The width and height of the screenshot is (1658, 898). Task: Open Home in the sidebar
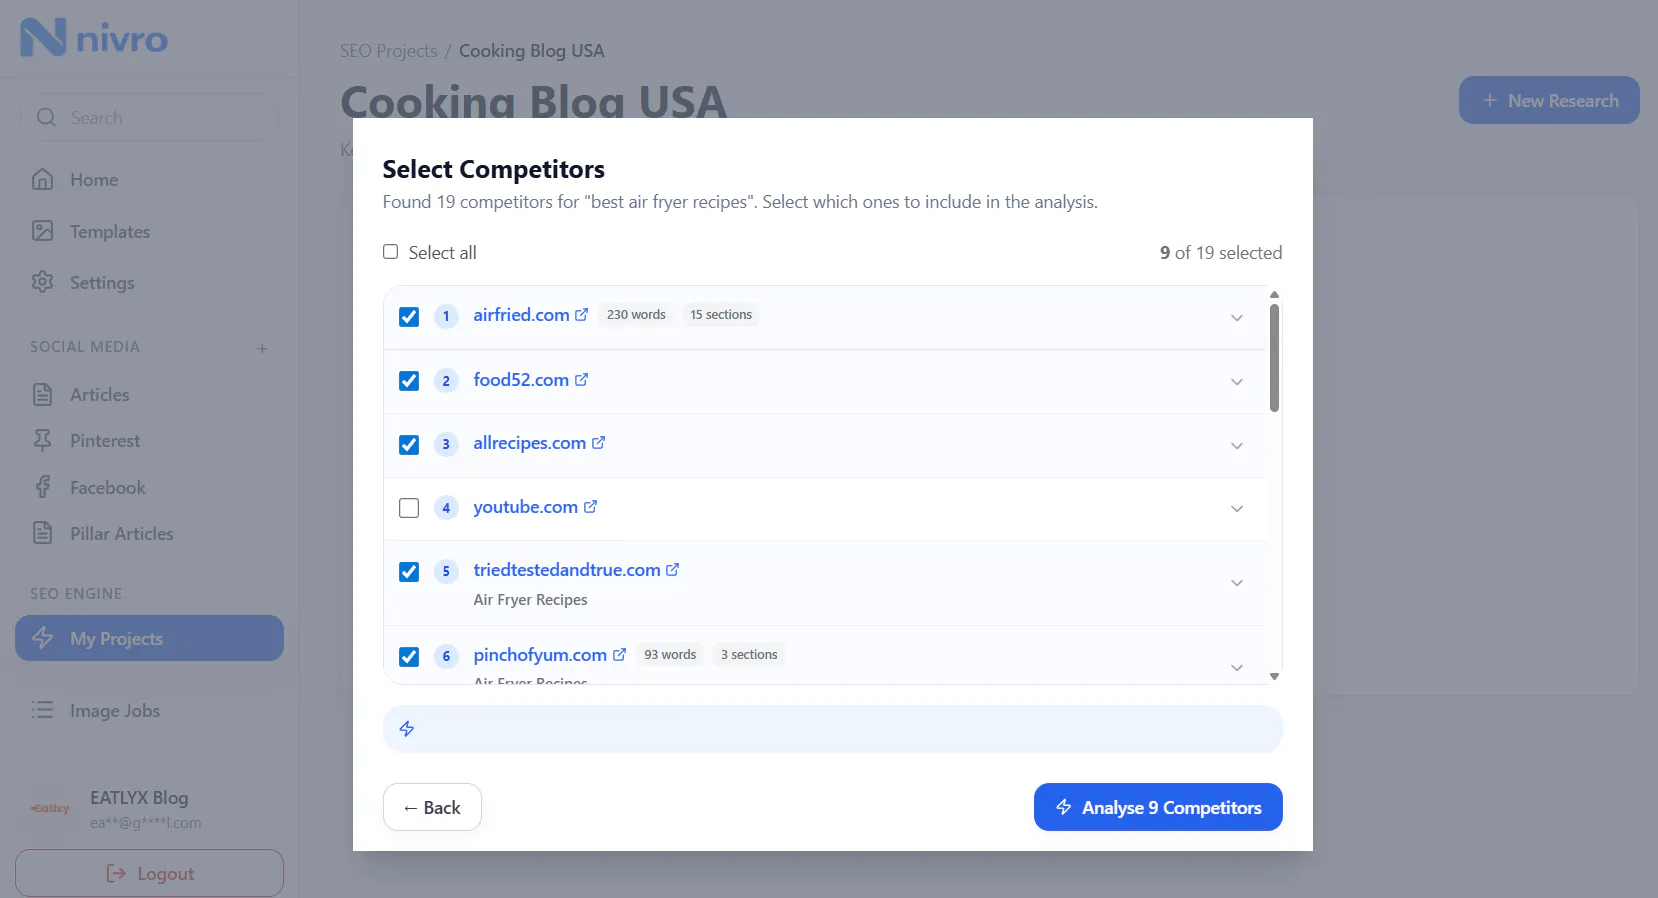tap(149, 180)
